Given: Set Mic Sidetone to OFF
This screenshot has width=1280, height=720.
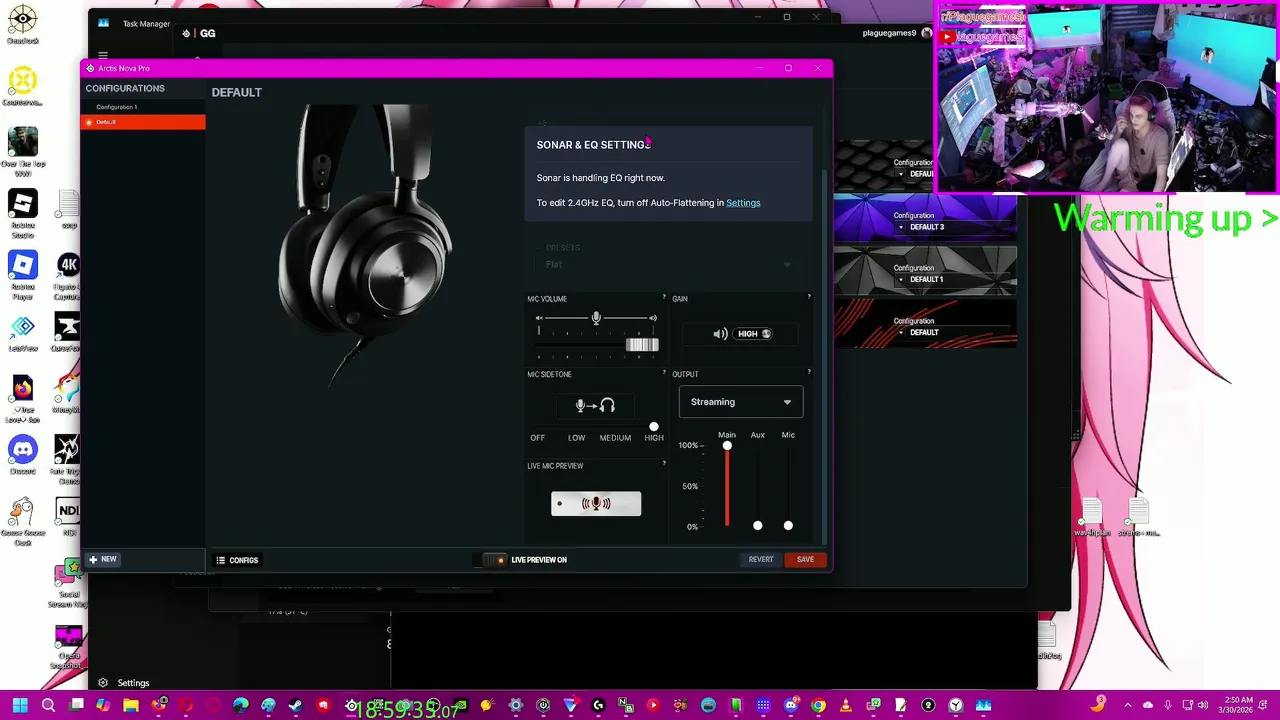Looking at the screenshot, I should tap(538, 438).
